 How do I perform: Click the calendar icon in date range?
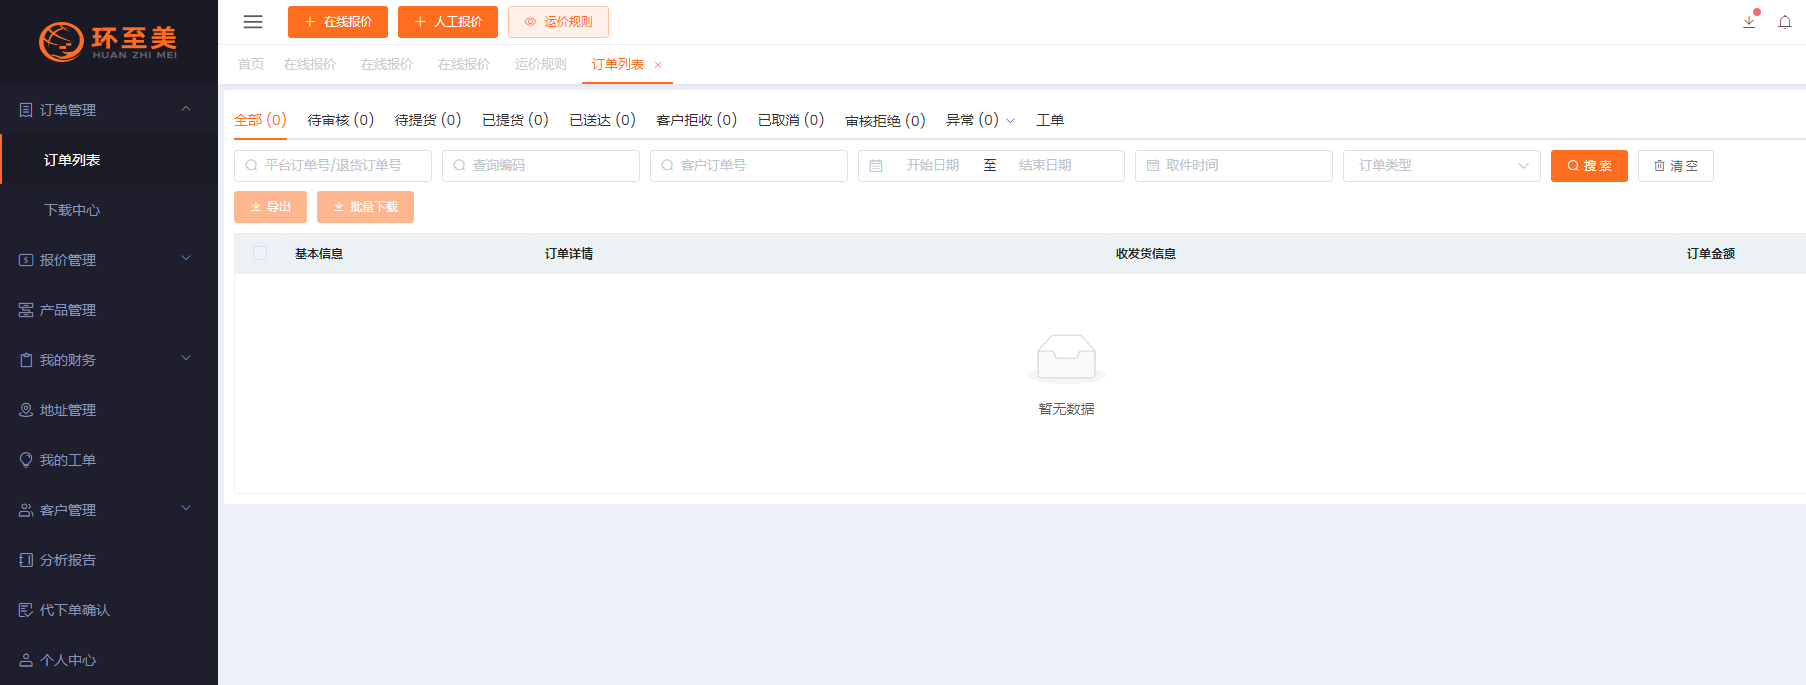(x=876, y=166)
